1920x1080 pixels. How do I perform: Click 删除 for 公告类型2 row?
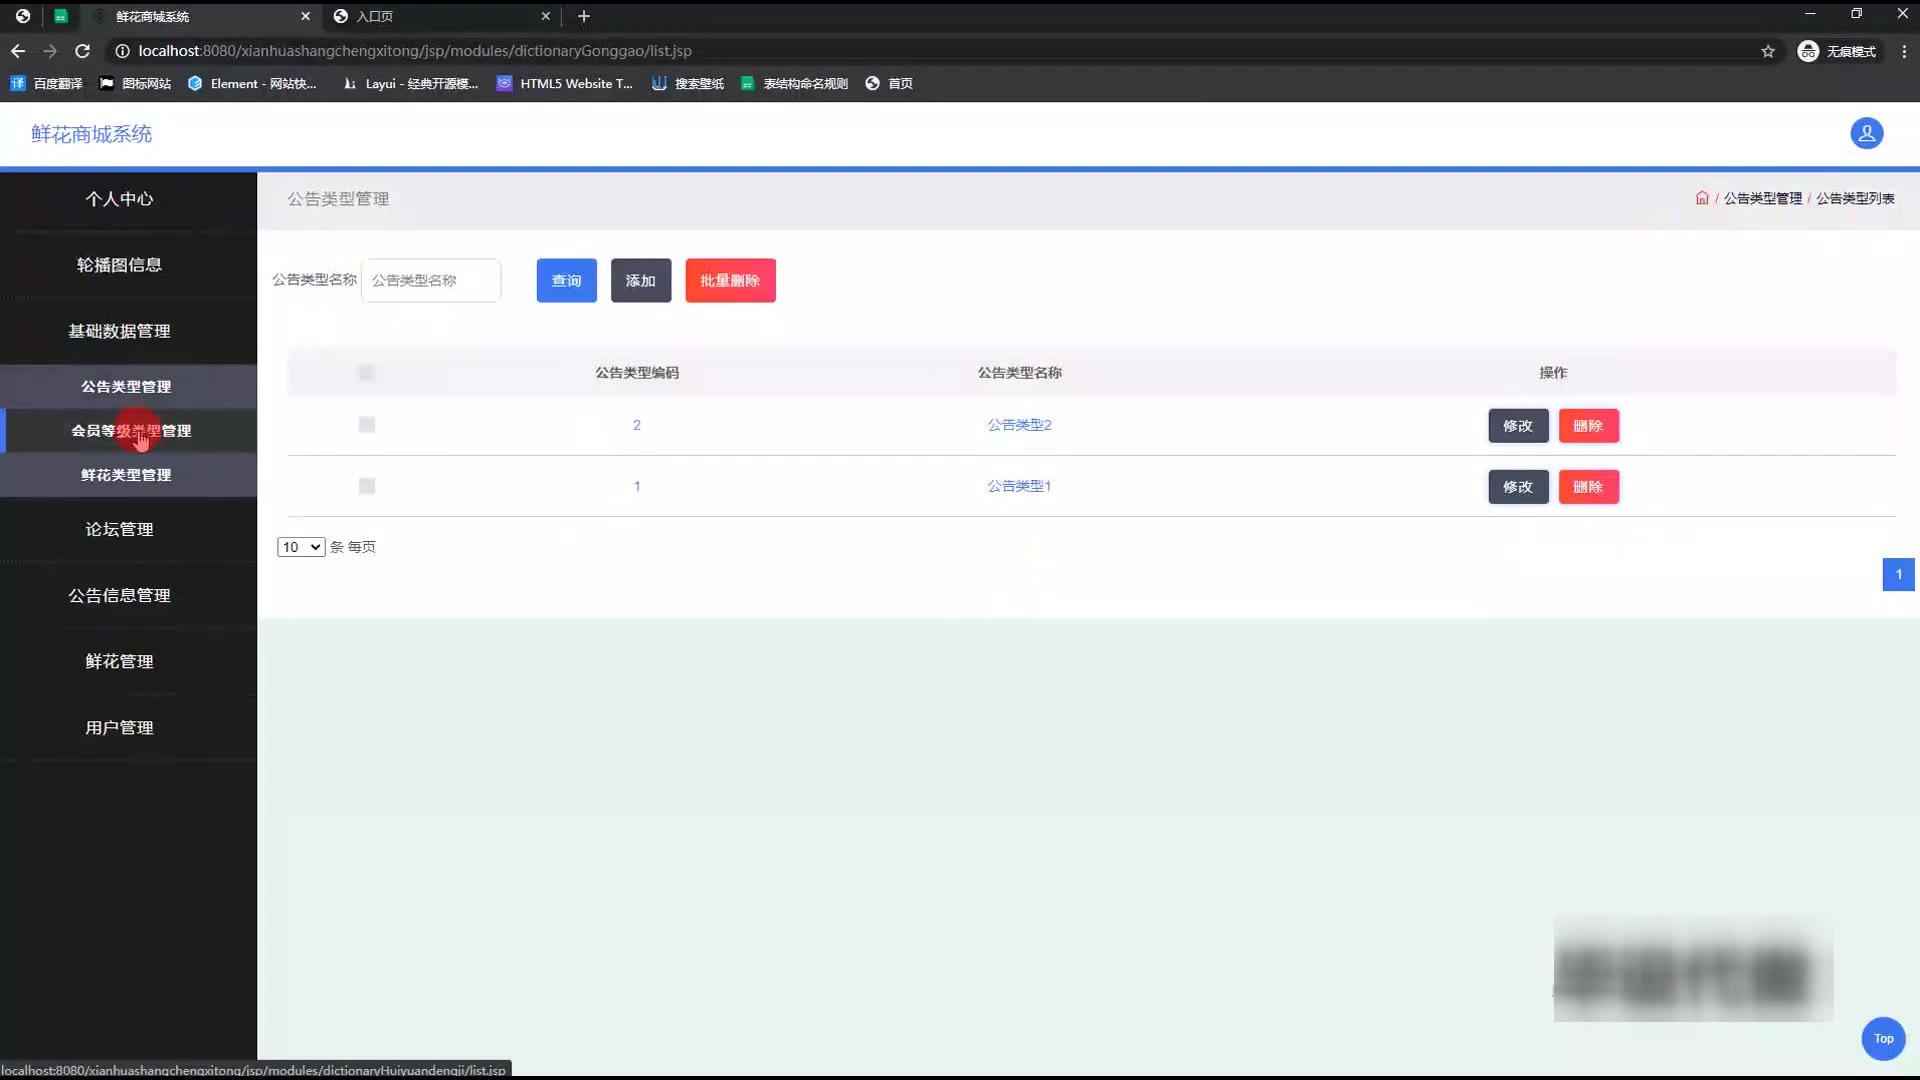pyautogui.click(x=1588, y=426)
